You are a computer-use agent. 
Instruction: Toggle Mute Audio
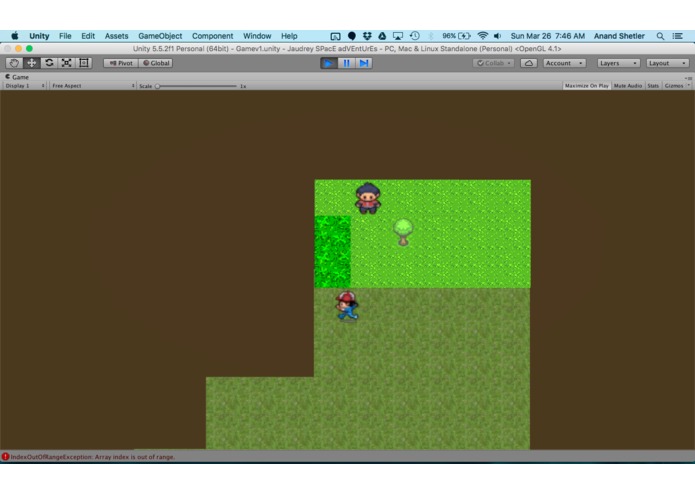628,86
